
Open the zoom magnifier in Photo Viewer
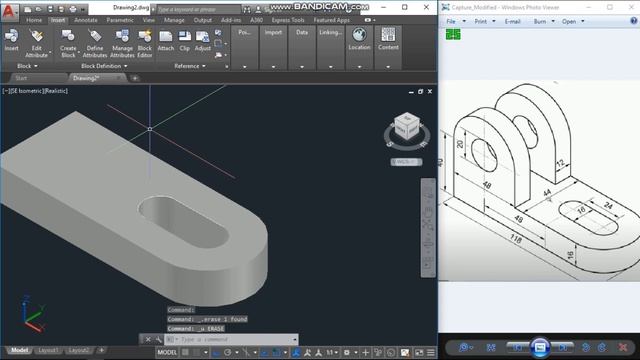(x=464, y=348)
